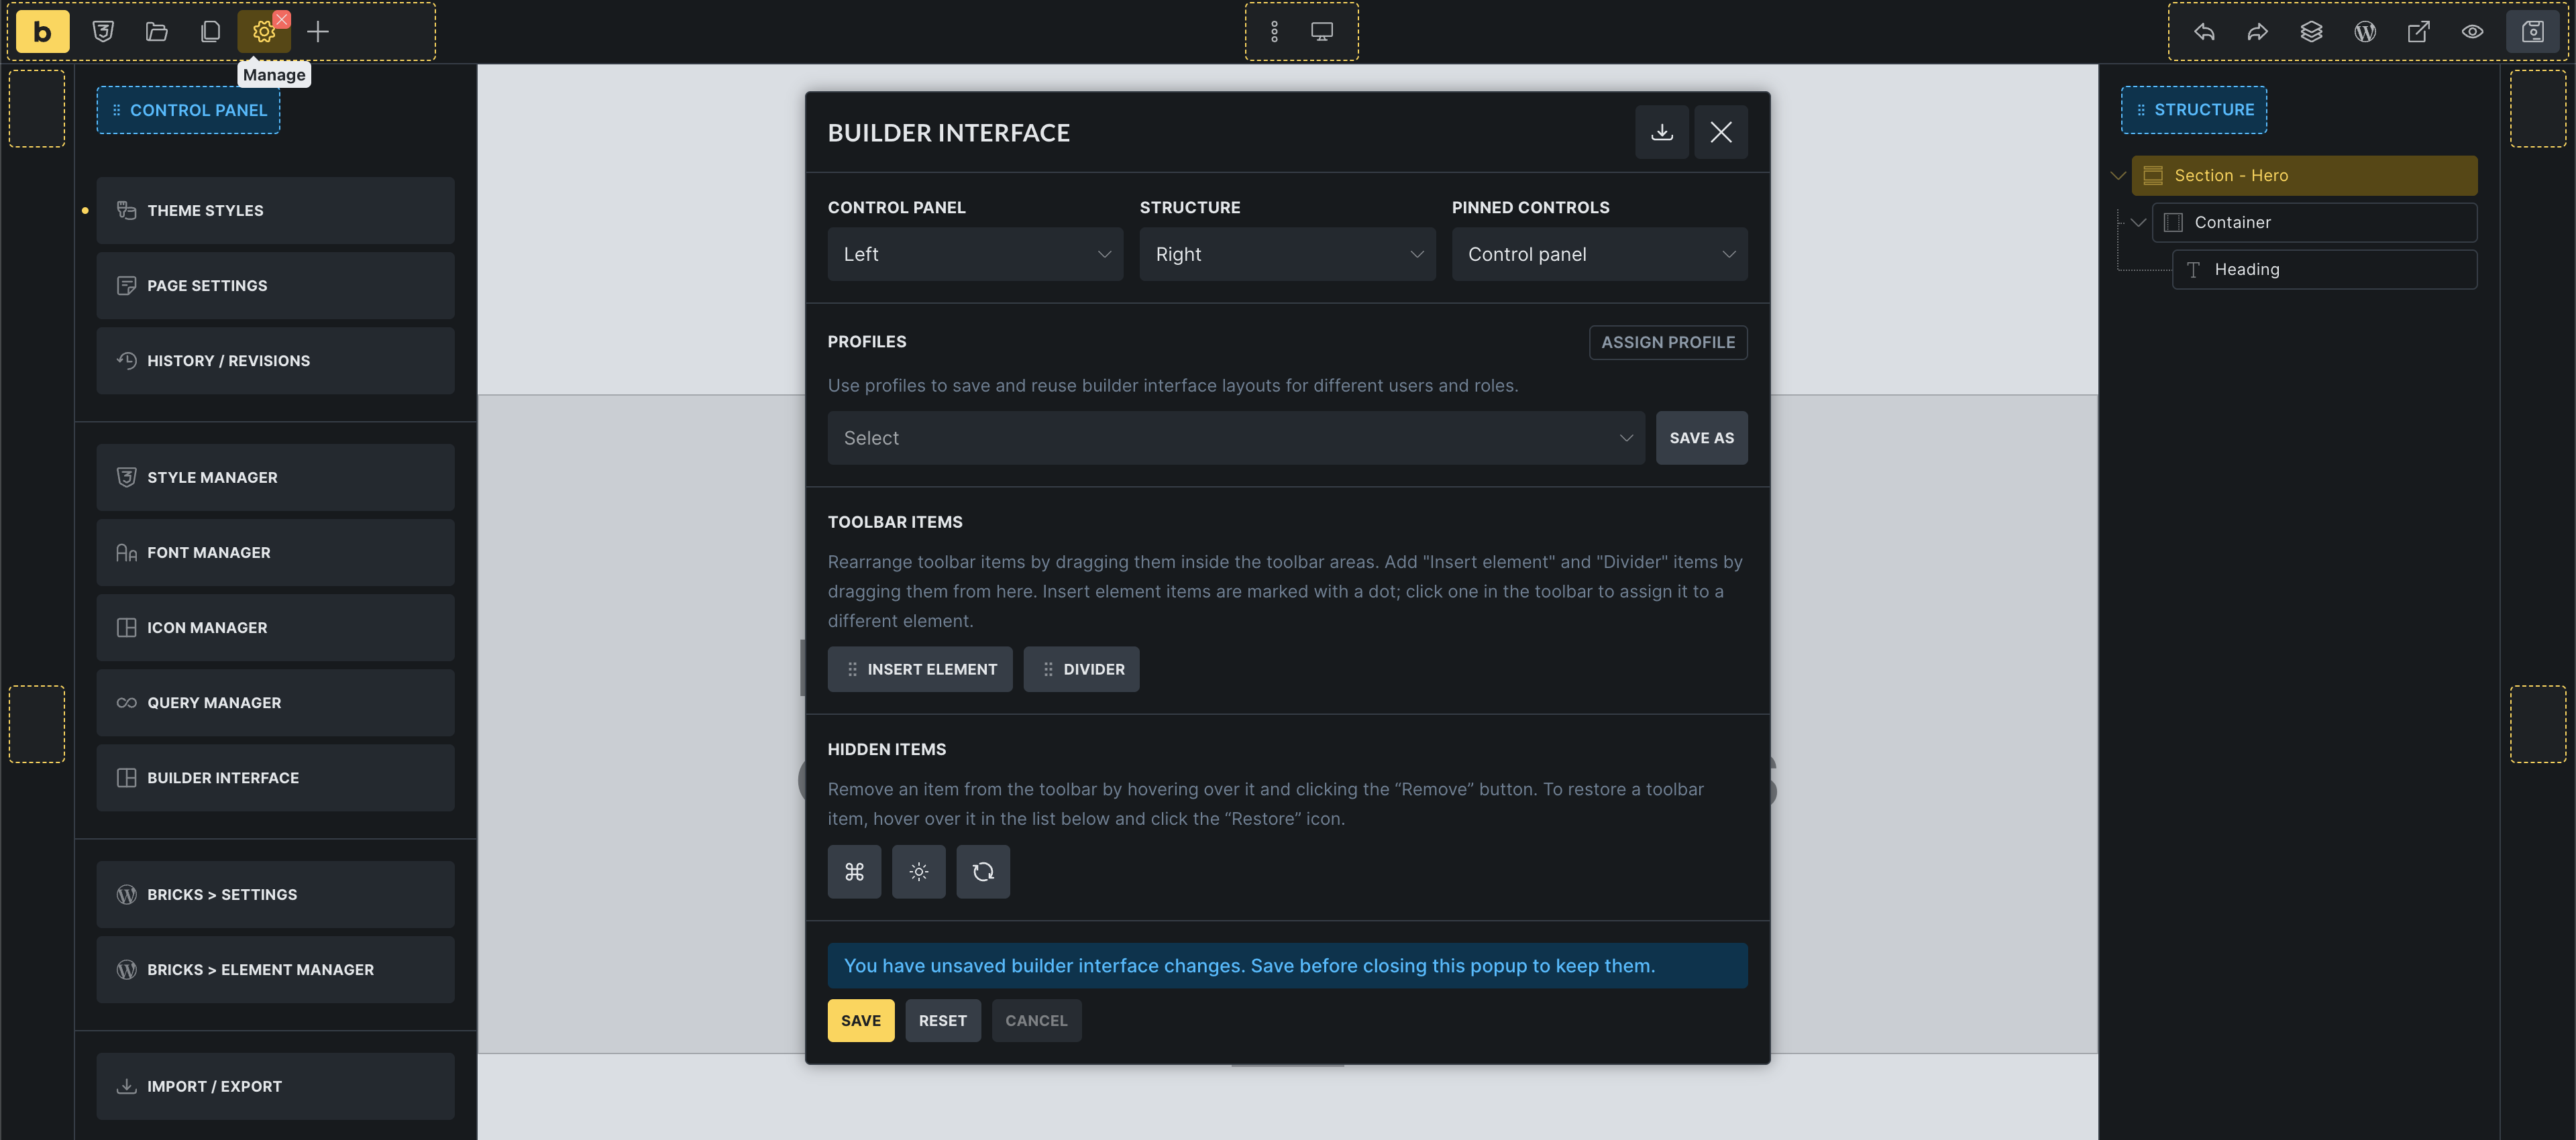Screen dimensions: 2576x1140
Task: Open the Style Manager
Action: [275, 477]
